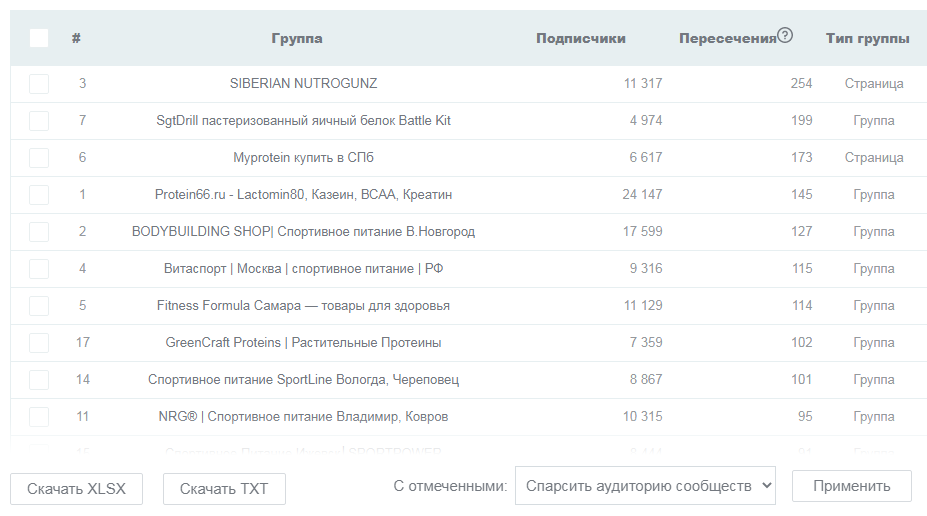Viewport: 927px width, 516px height.
Task: Select checkbox for Myprotein купить в СПб
Action: (39, 158)
